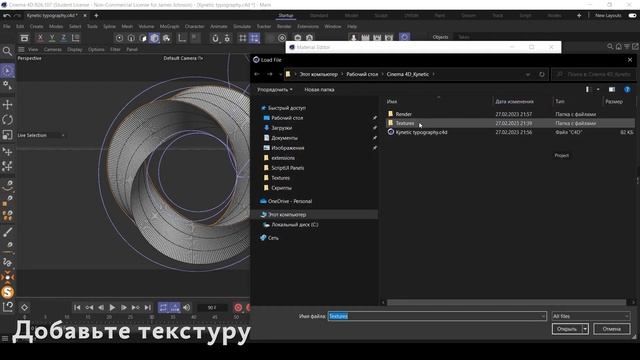Open Загрузки in navigation pane
Viewport: 640px width, 360px height.
[x=281, y=128]
